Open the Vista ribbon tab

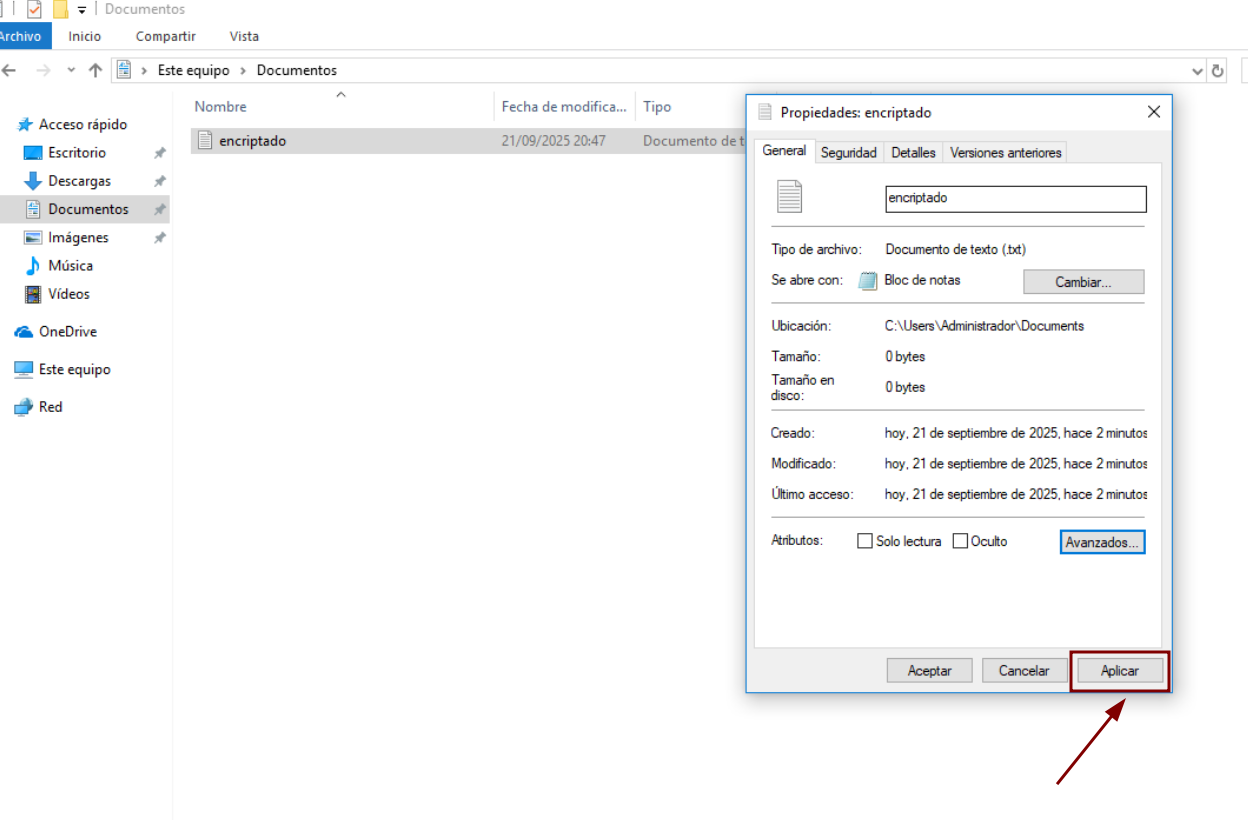[244, 36]
